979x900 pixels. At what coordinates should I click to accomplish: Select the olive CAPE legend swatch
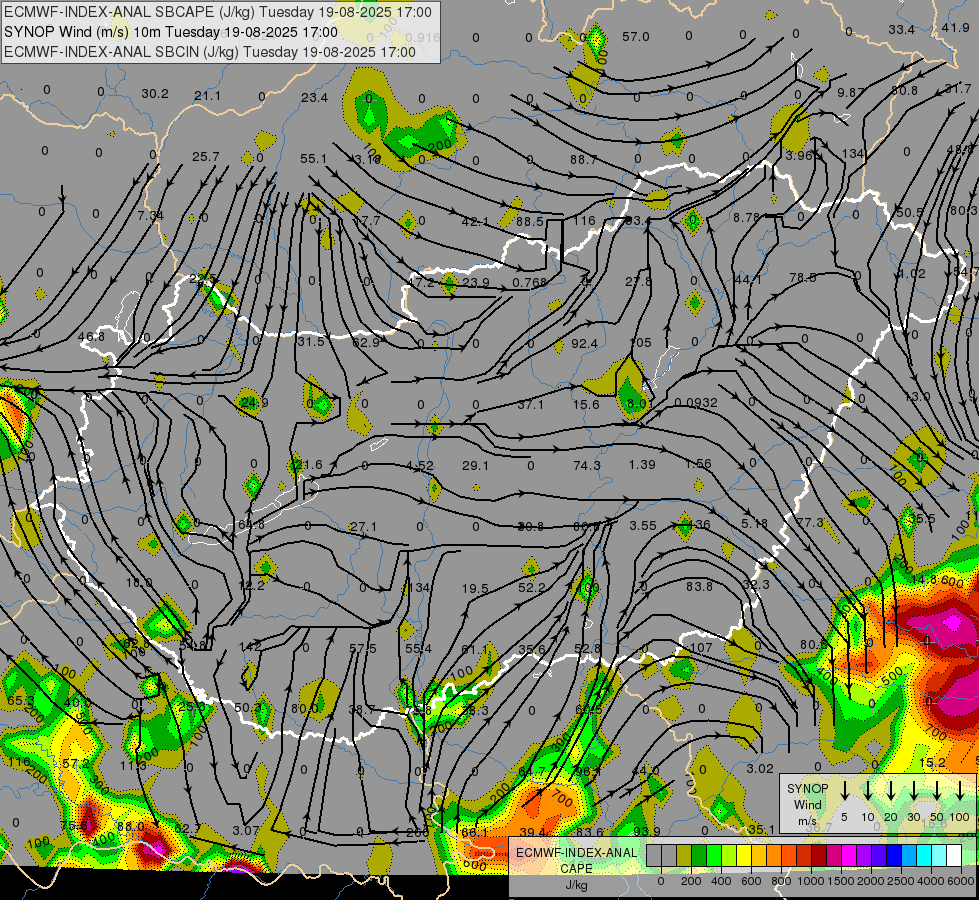(x=684, y=856)
